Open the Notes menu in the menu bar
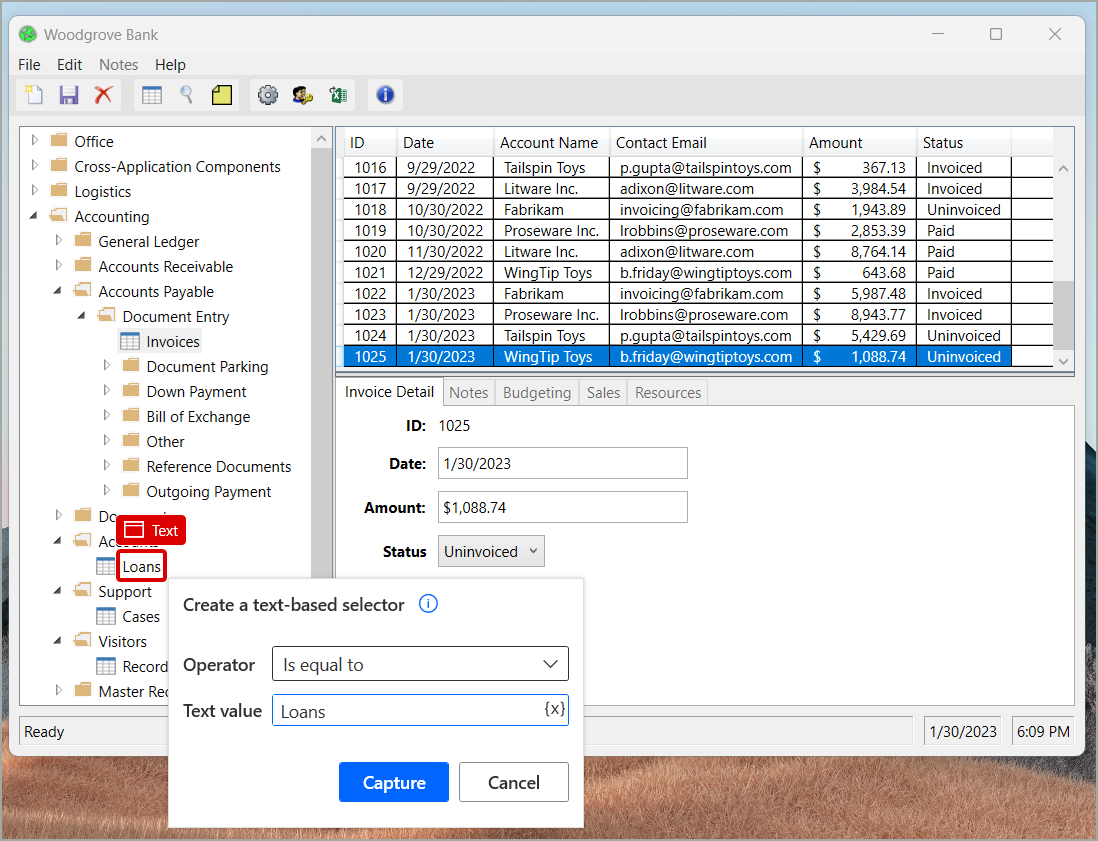The height and width of the screenshot is (841, 1098). (118, 64)
